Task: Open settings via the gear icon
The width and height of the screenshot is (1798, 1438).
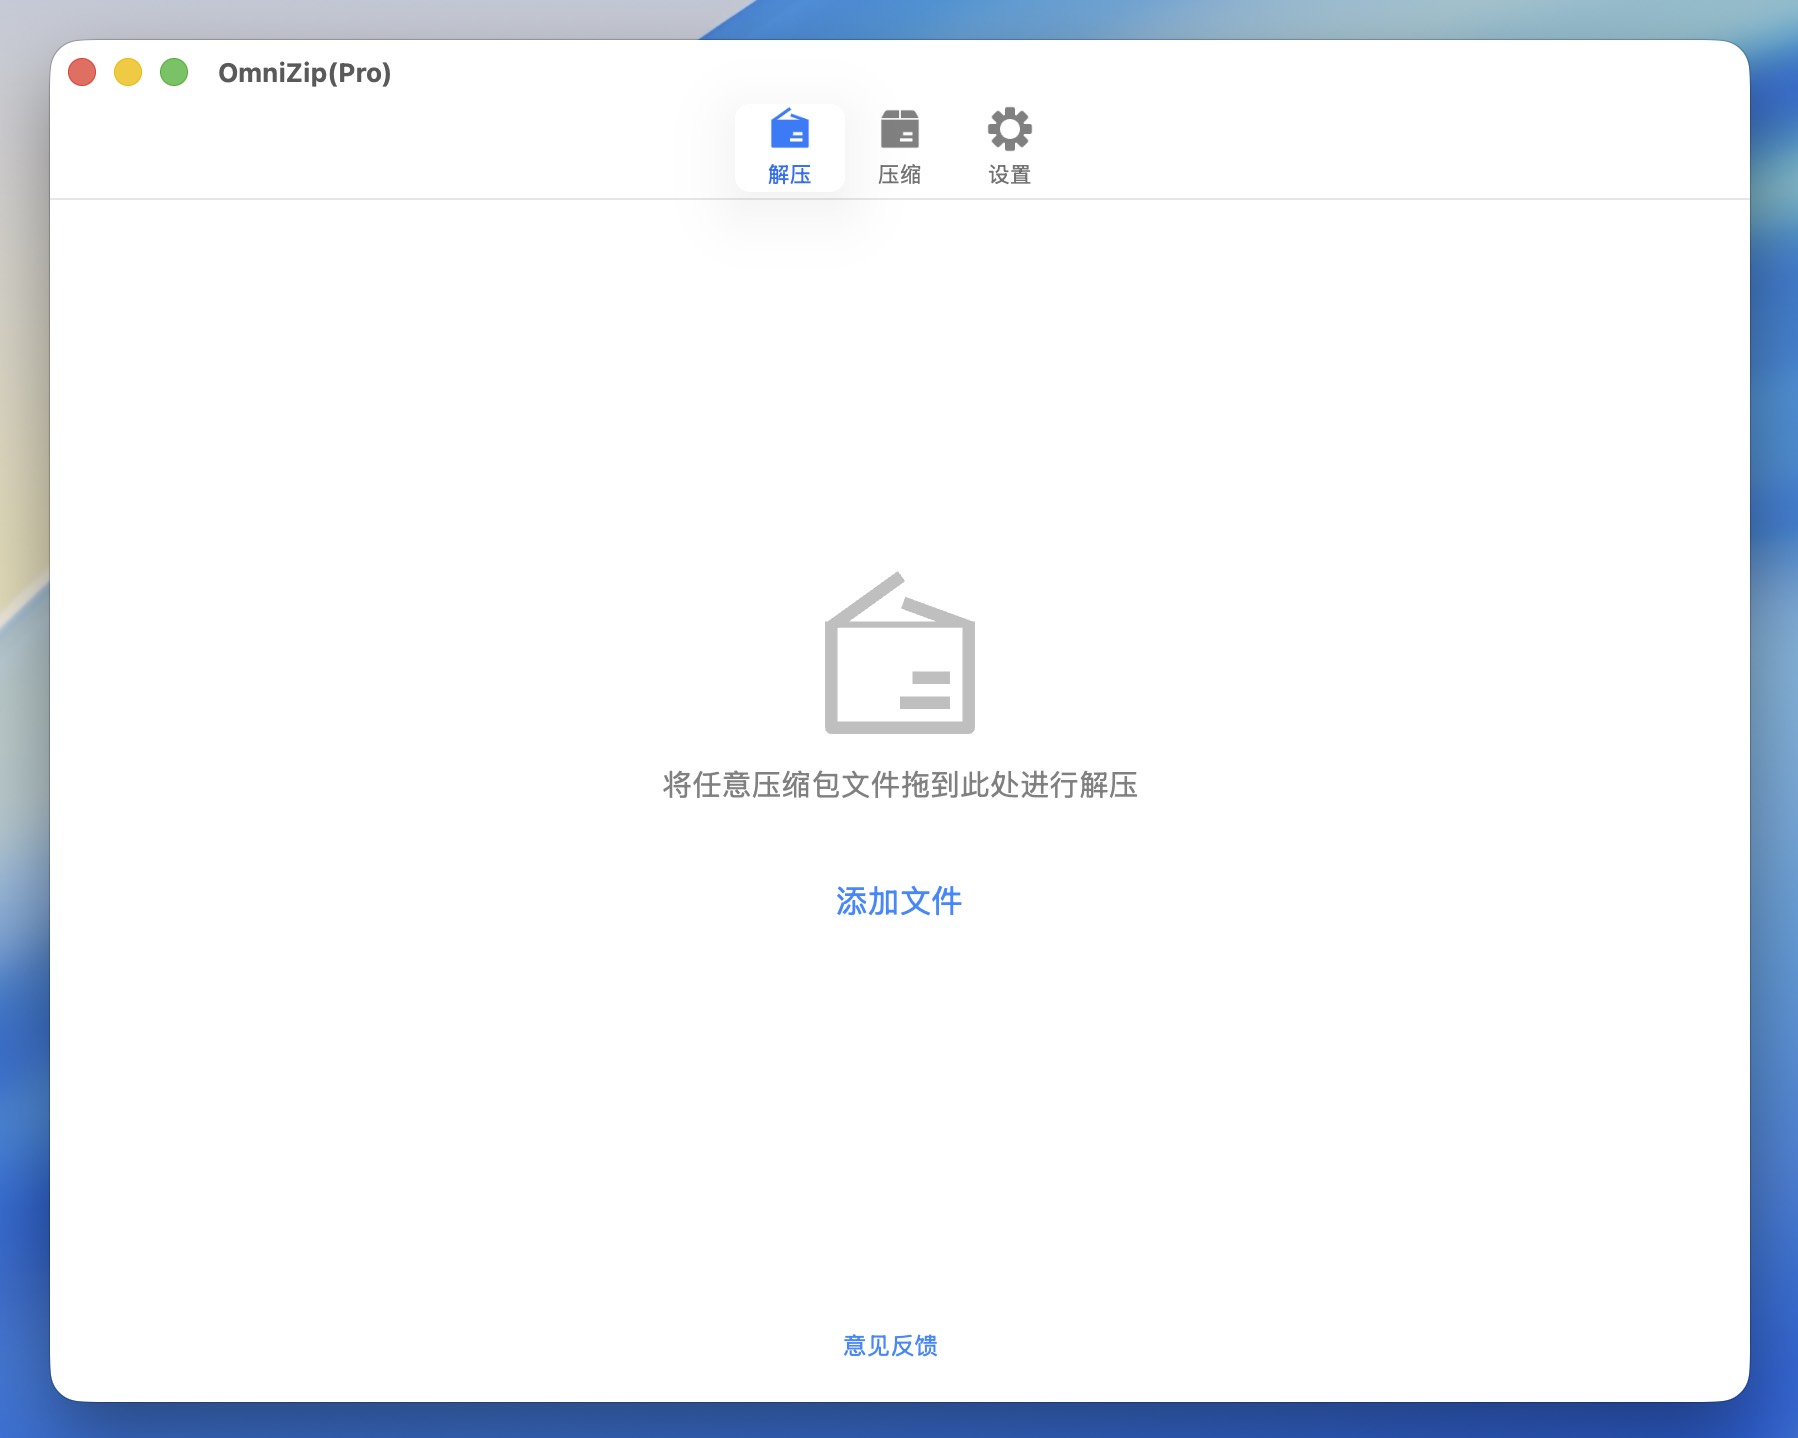Action: click(1009, 129)
